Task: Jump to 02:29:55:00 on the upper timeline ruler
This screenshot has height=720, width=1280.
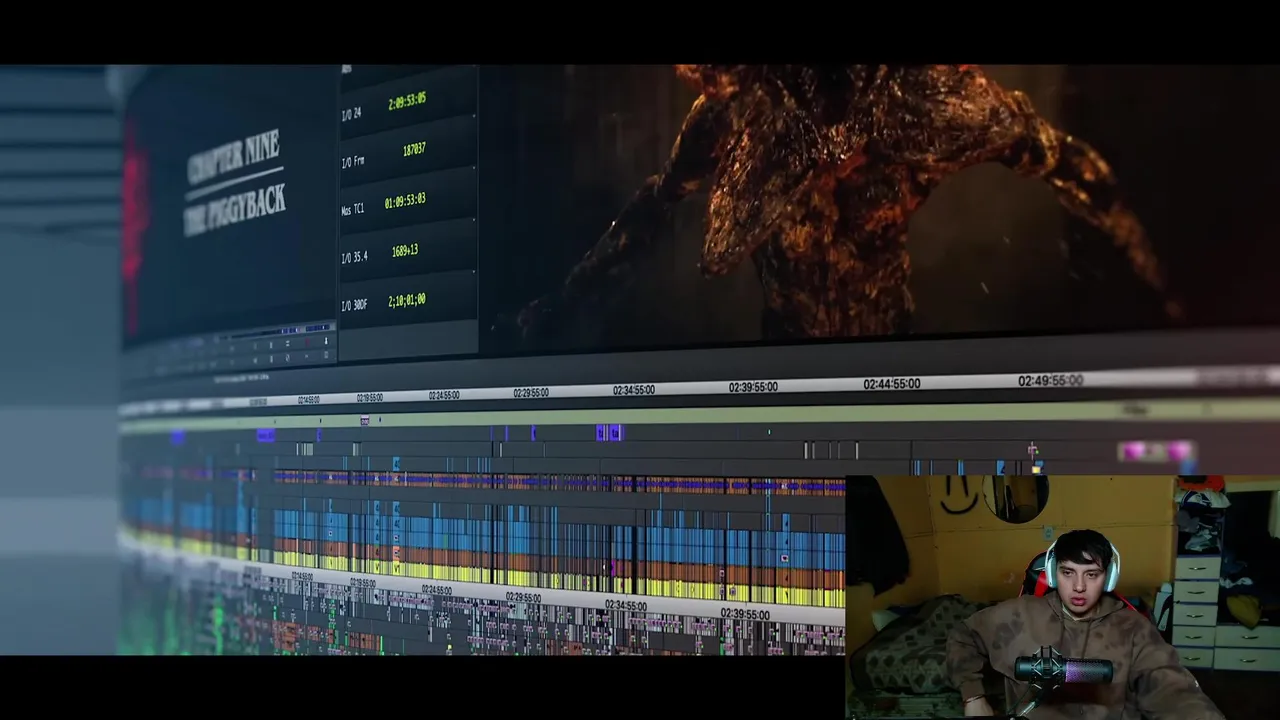Action: point(530,393)
